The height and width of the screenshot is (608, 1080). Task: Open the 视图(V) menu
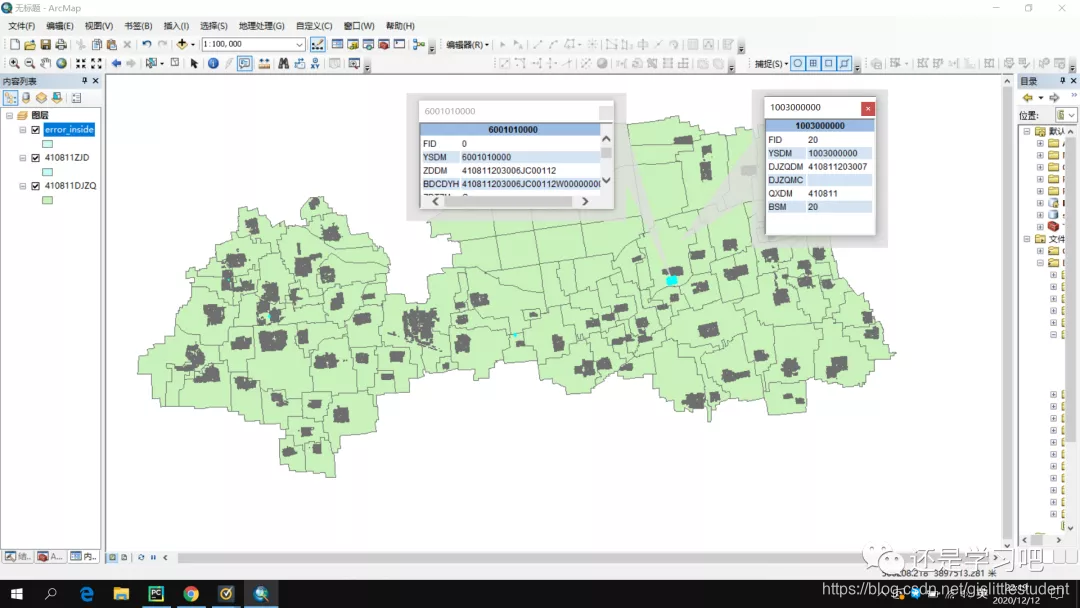[98, 26]
